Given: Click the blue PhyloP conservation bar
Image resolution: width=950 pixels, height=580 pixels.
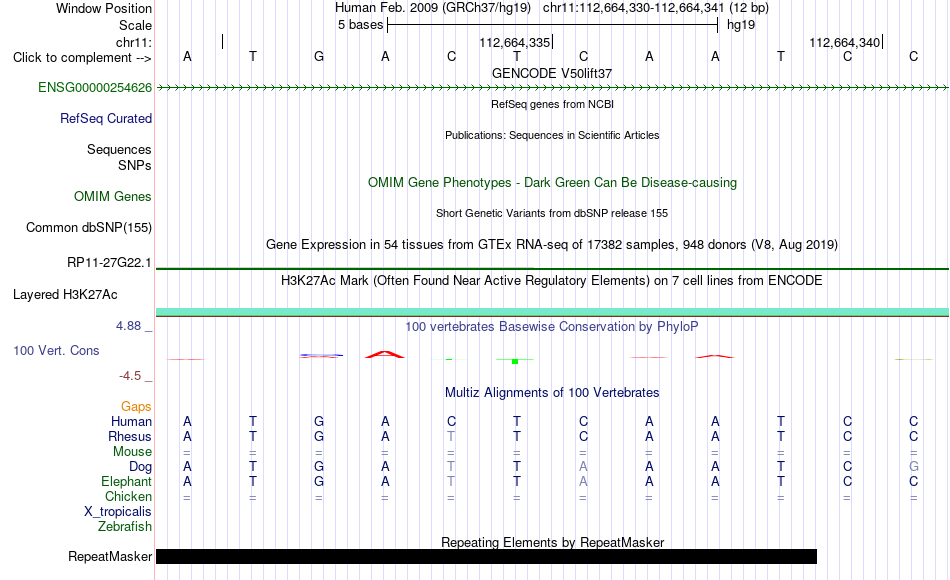Looking at the screenshot, I should click(321, 355).
